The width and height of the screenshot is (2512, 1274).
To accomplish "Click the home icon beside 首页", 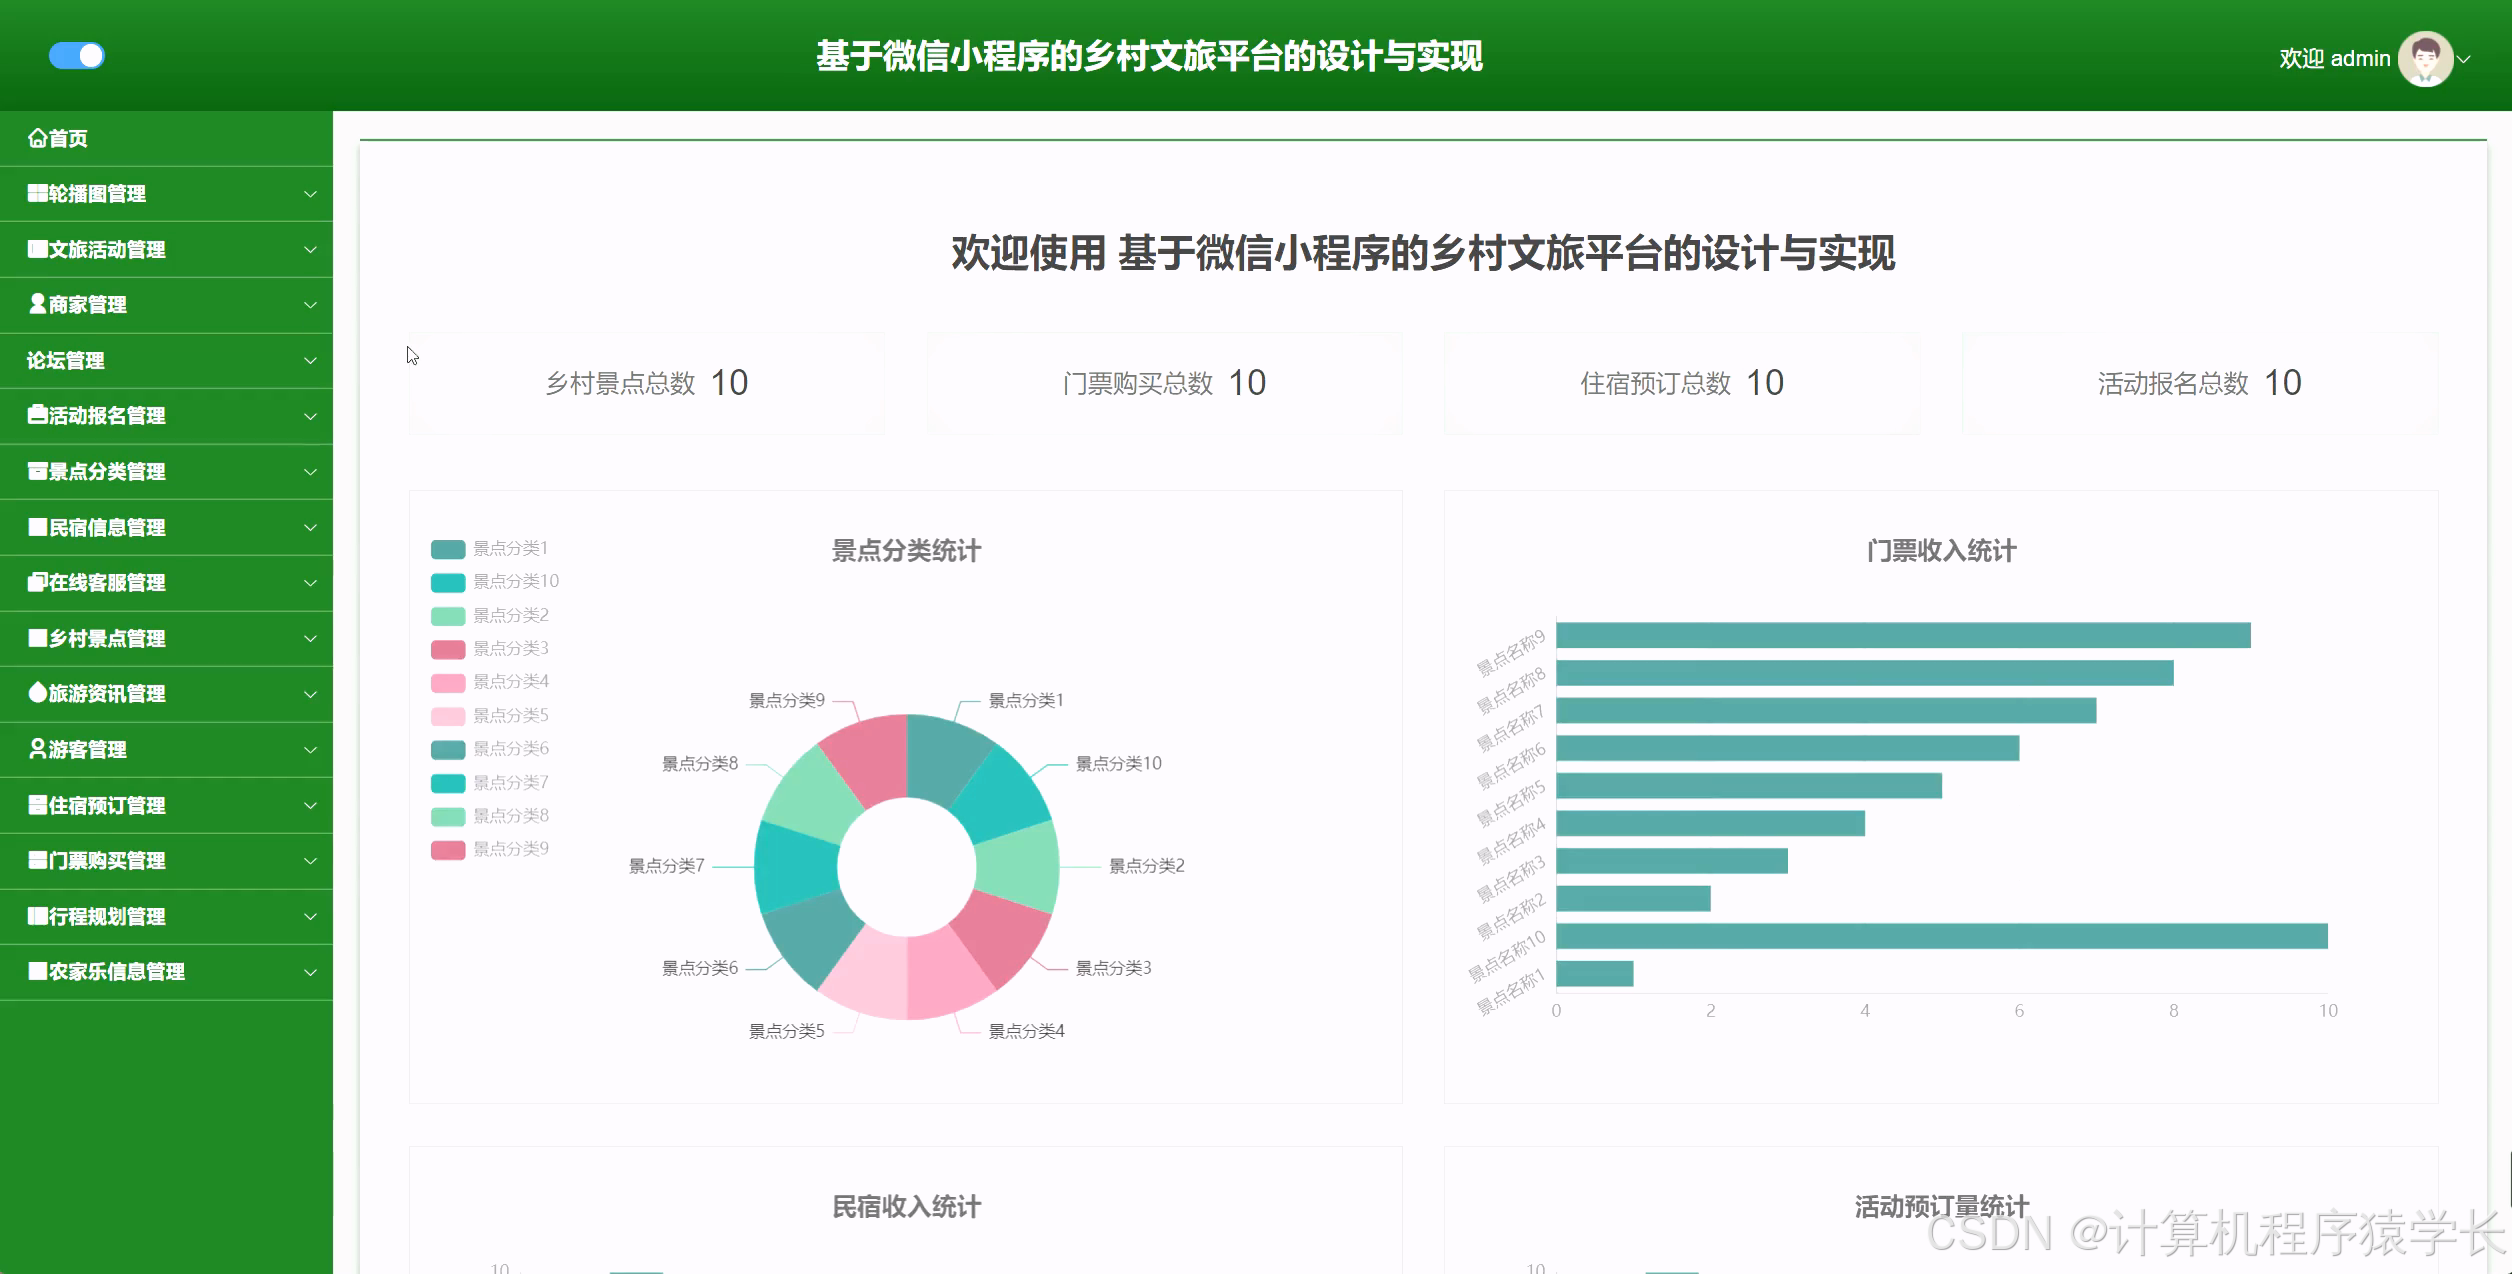I will (37, 138).
